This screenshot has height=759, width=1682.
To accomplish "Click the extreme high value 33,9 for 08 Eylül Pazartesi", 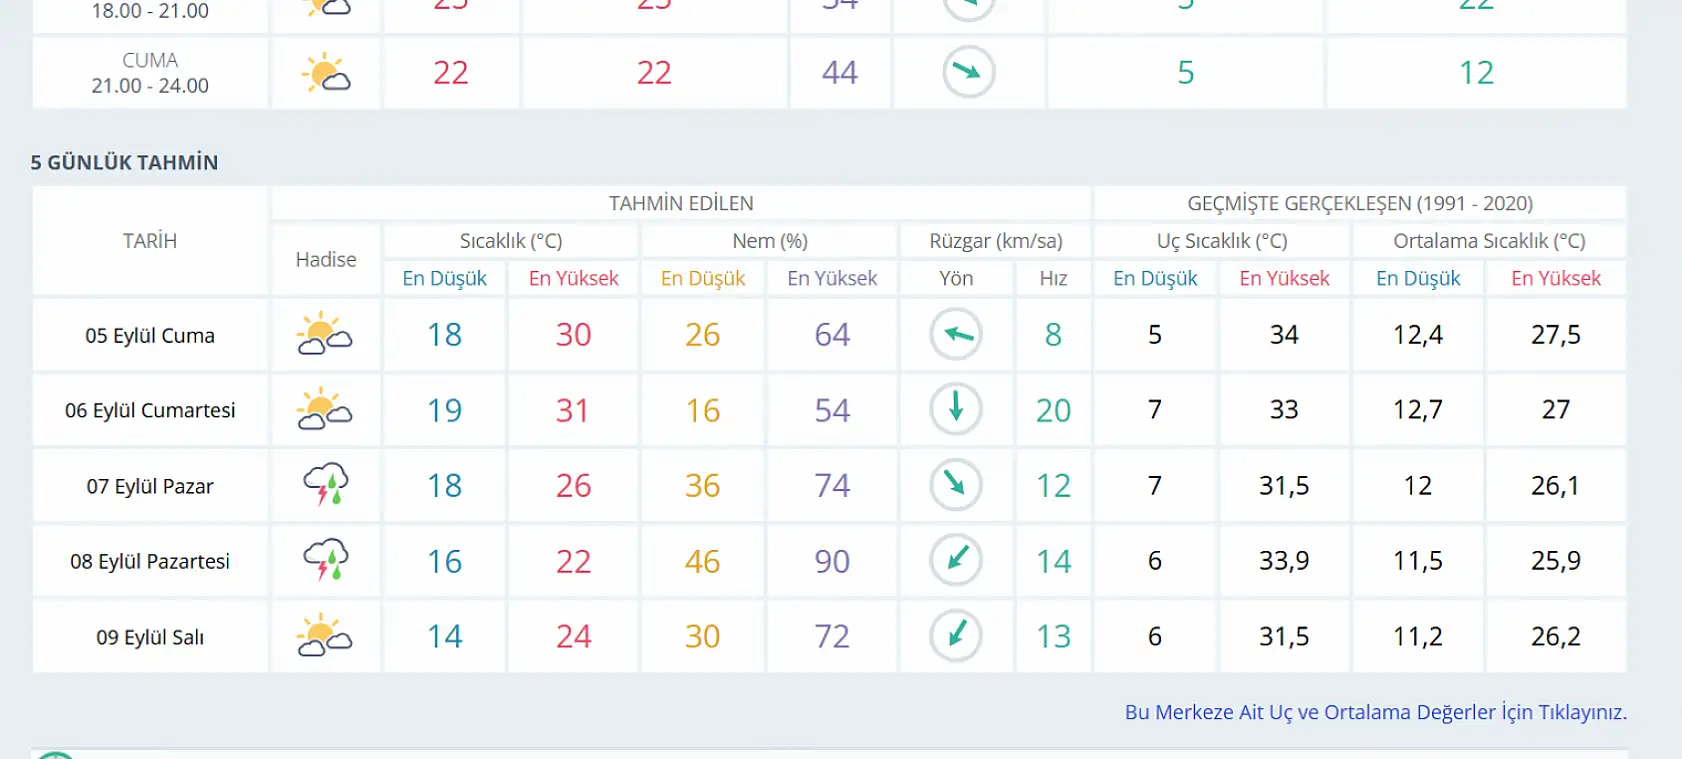I will click(x=1284, y=560).
